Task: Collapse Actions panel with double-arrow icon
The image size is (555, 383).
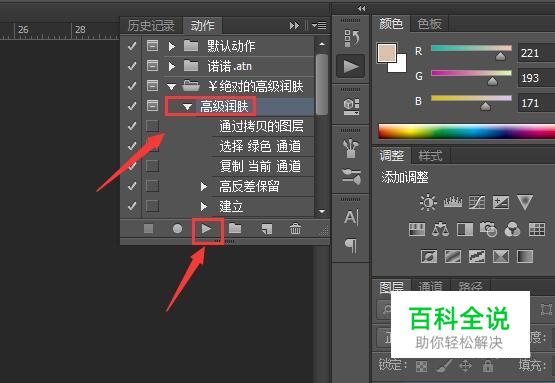Action: [294, 25]
